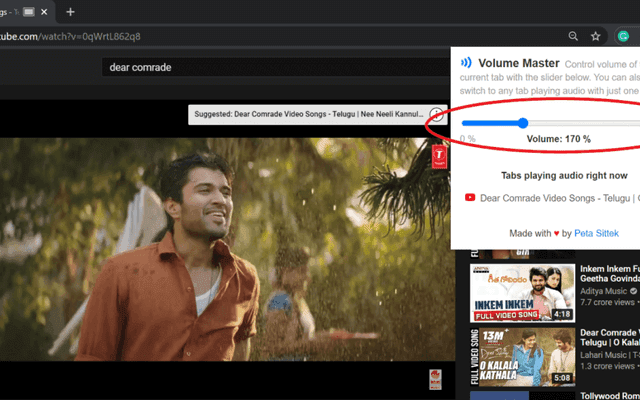The width and height of the screenshot is (640, 400).
Task: Bookmark this page with the star icon
Action: [595, 36]
